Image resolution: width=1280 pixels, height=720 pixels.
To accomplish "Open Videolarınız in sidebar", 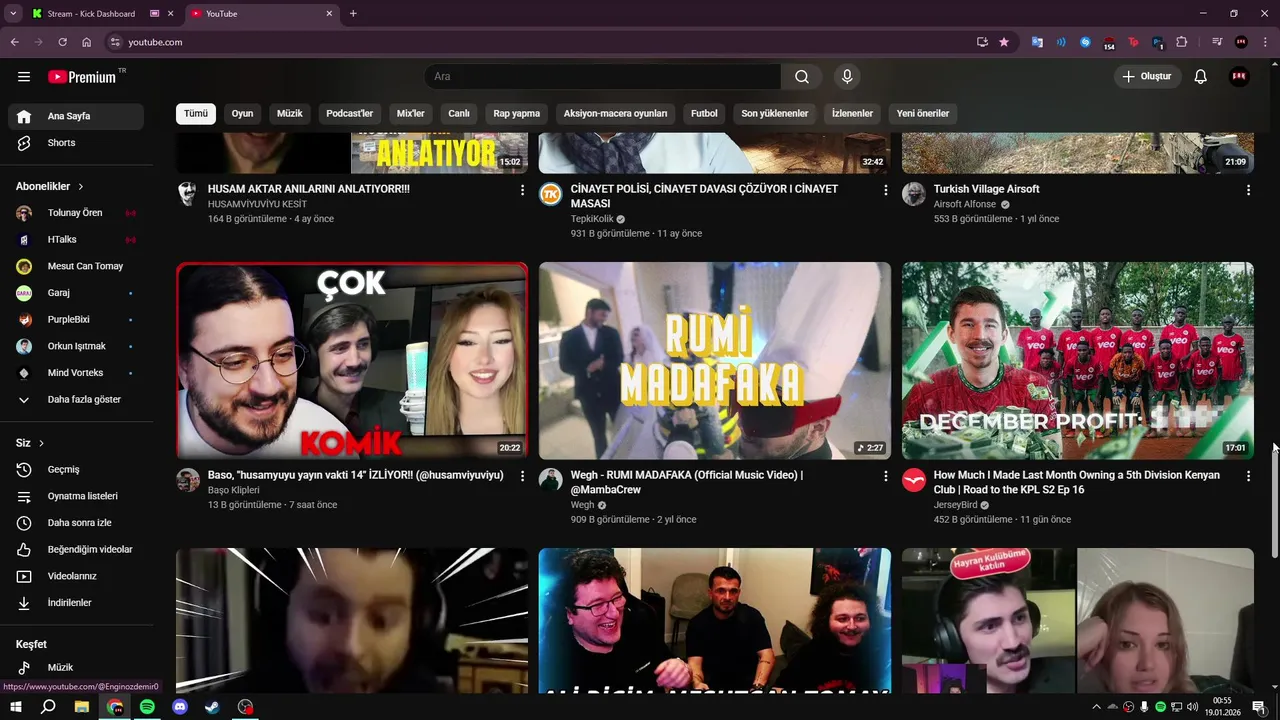I will pos(76,576).
